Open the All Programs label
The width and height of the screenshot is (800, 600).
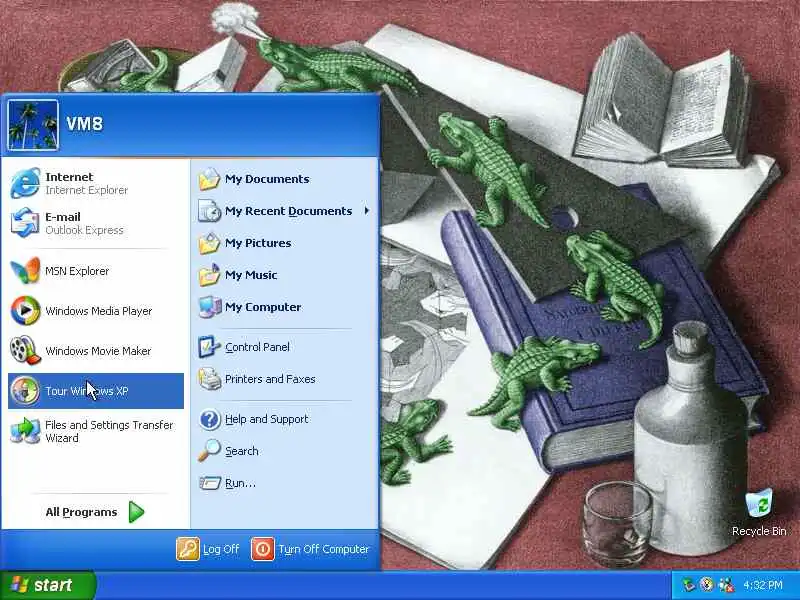81,512
